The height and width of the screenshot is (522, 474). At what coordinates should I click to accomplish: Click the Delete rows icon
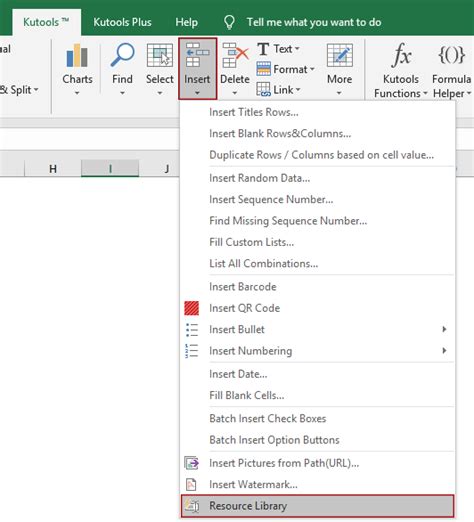(235, 55)
